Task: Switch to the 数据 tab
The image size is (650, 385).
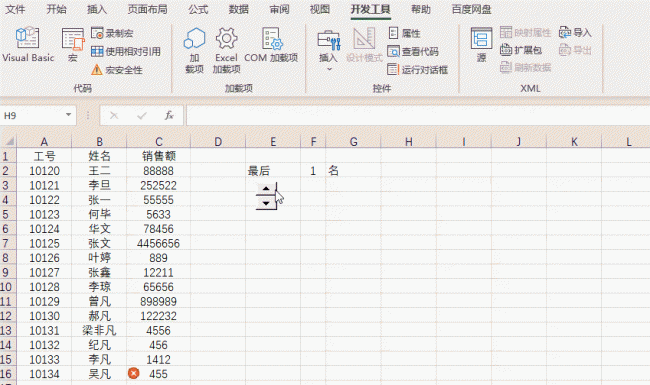Action: [238, 9]
